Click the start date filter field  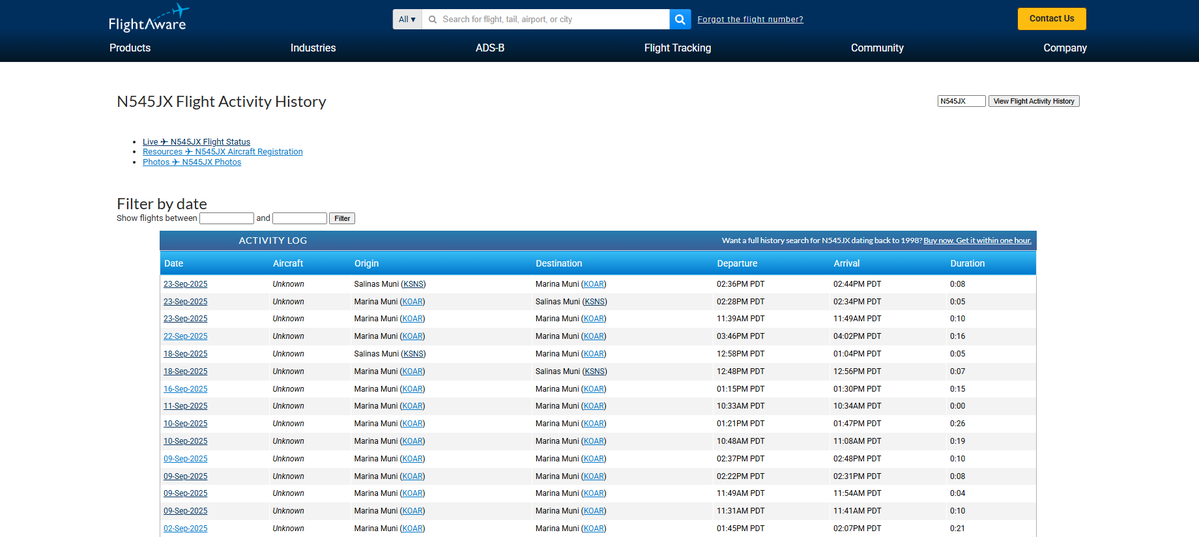click(226, 218)
